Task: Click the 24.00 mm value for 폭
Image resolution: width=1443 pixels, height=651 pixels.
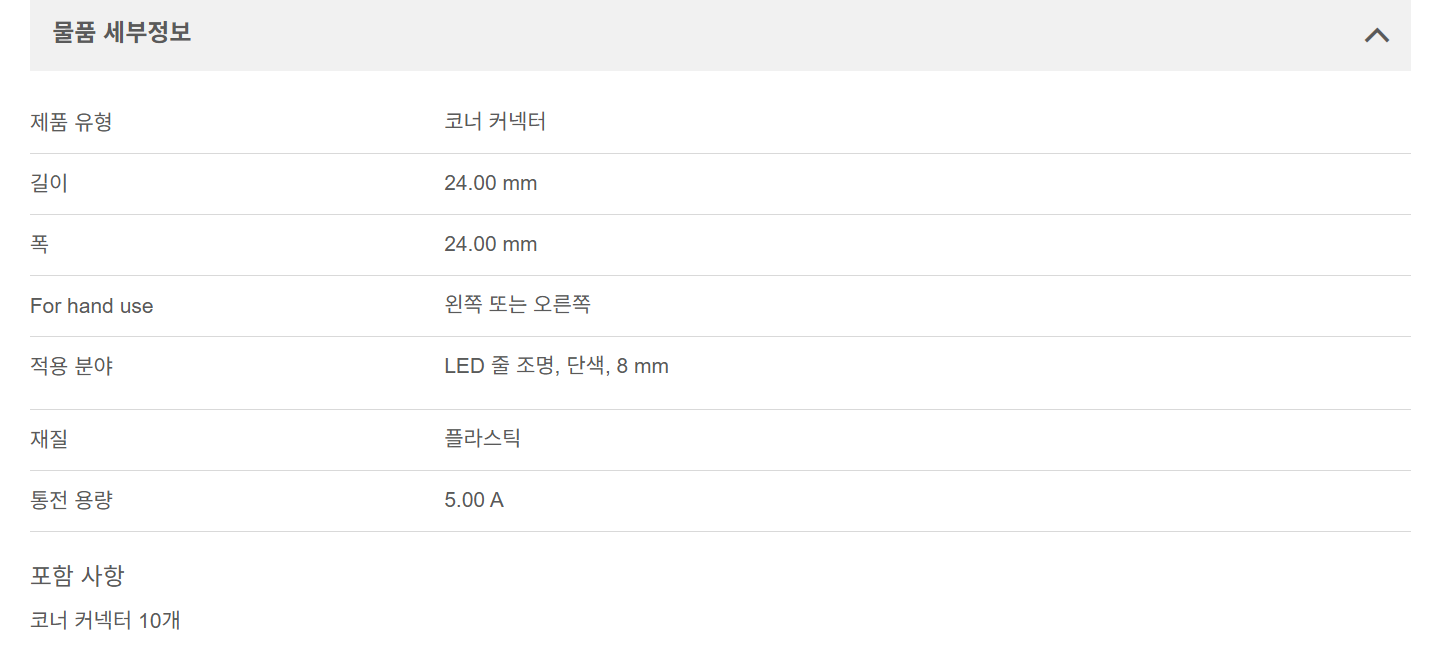Action: [490, 245]
